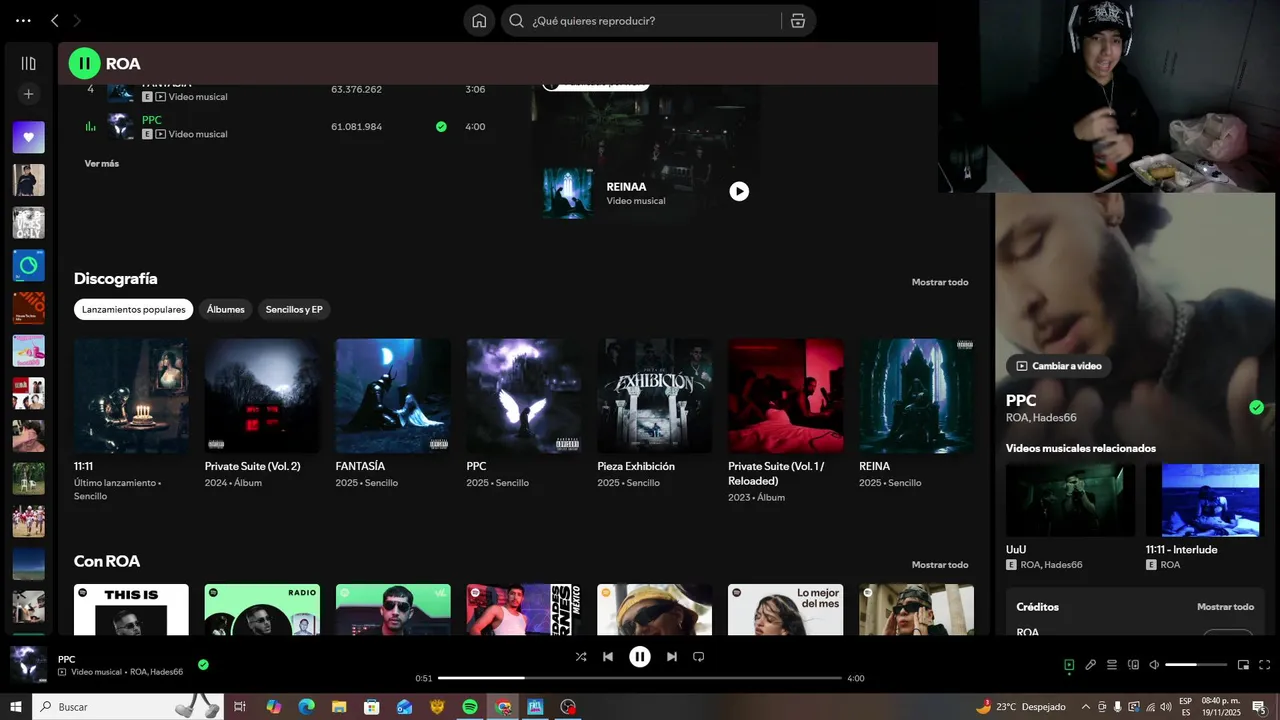
Task: Open File Explorer from taskbar
Action: (339, 707)
